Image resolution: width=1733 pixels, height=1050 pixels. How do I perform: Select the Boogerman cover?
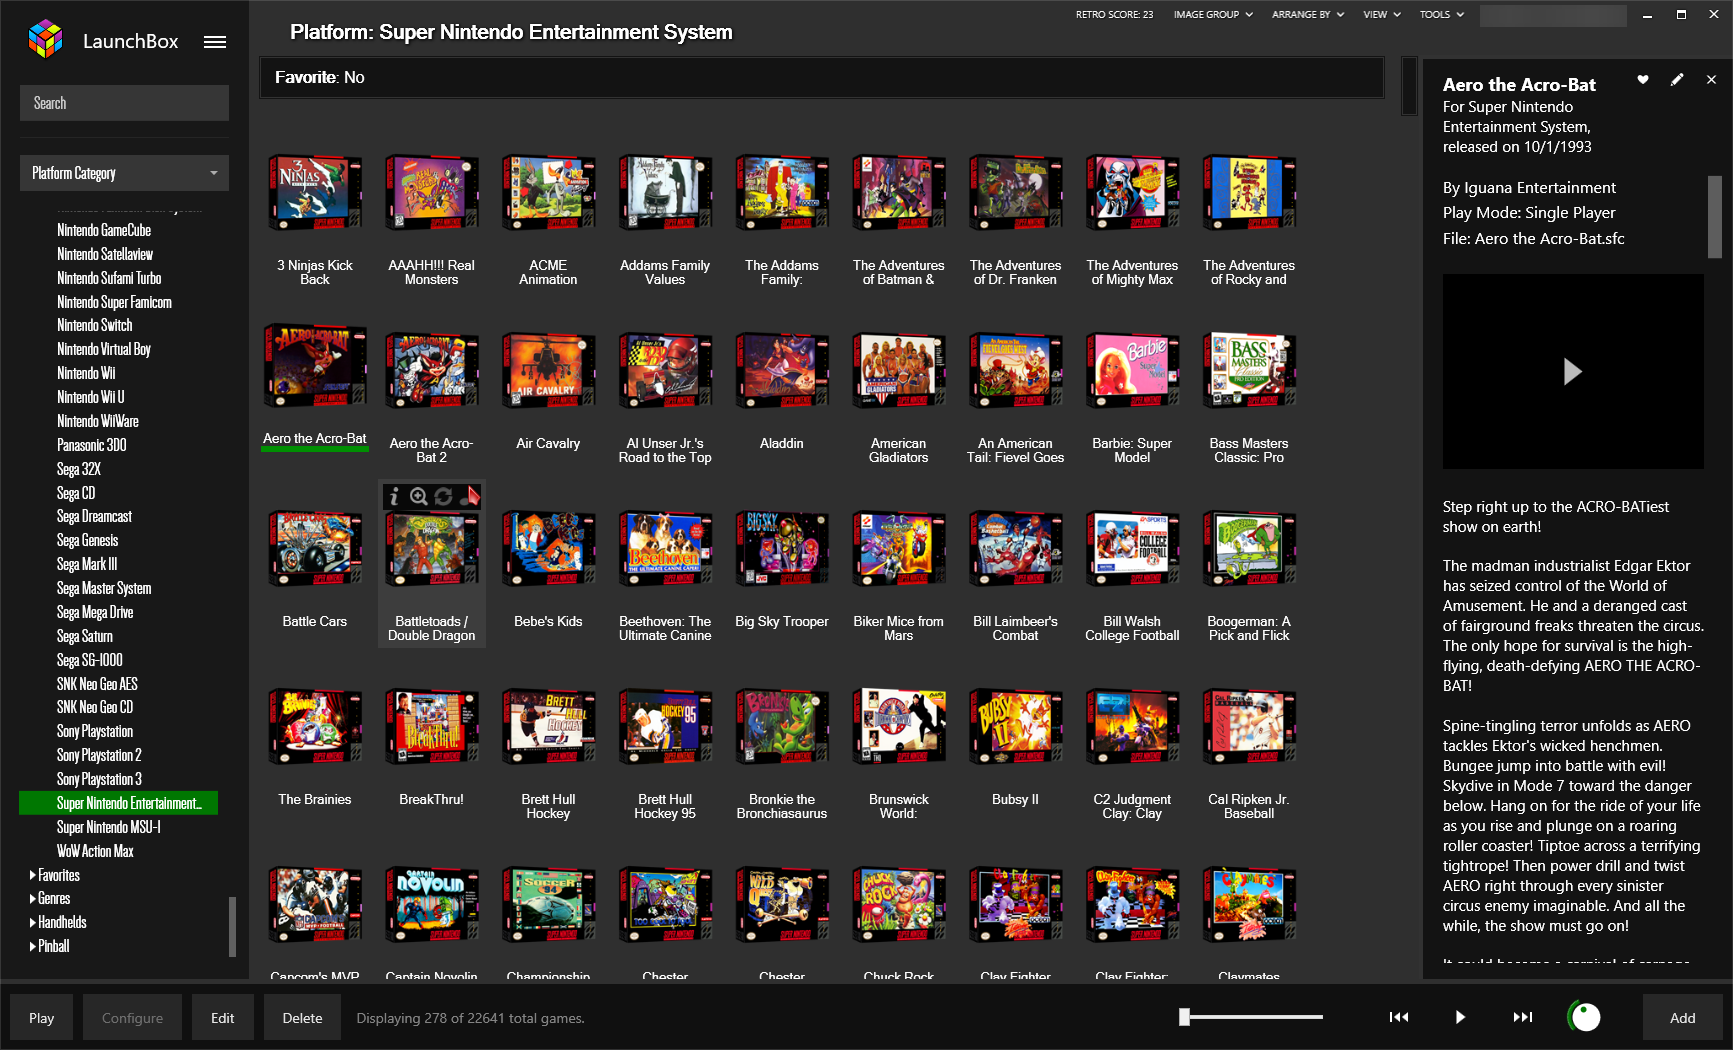[1249, 549]
